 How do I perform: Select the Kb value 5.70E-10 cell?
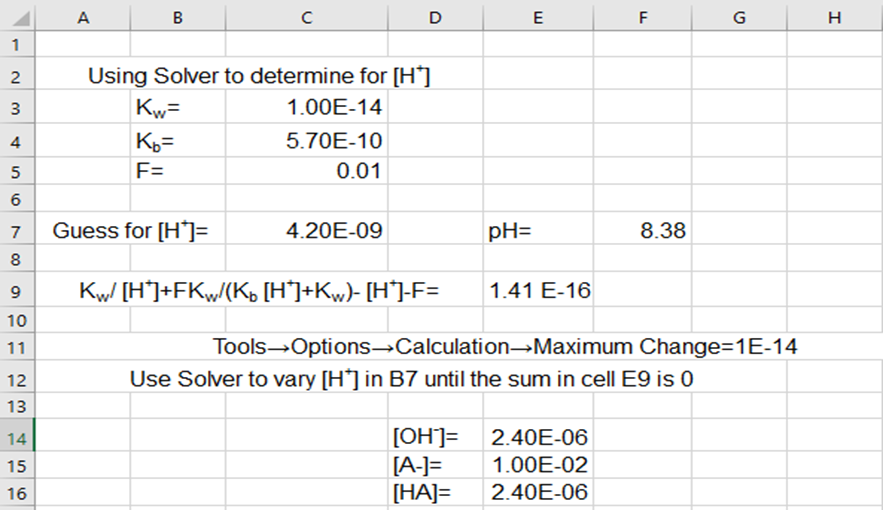pyautogui.click(x=334, y=140)
